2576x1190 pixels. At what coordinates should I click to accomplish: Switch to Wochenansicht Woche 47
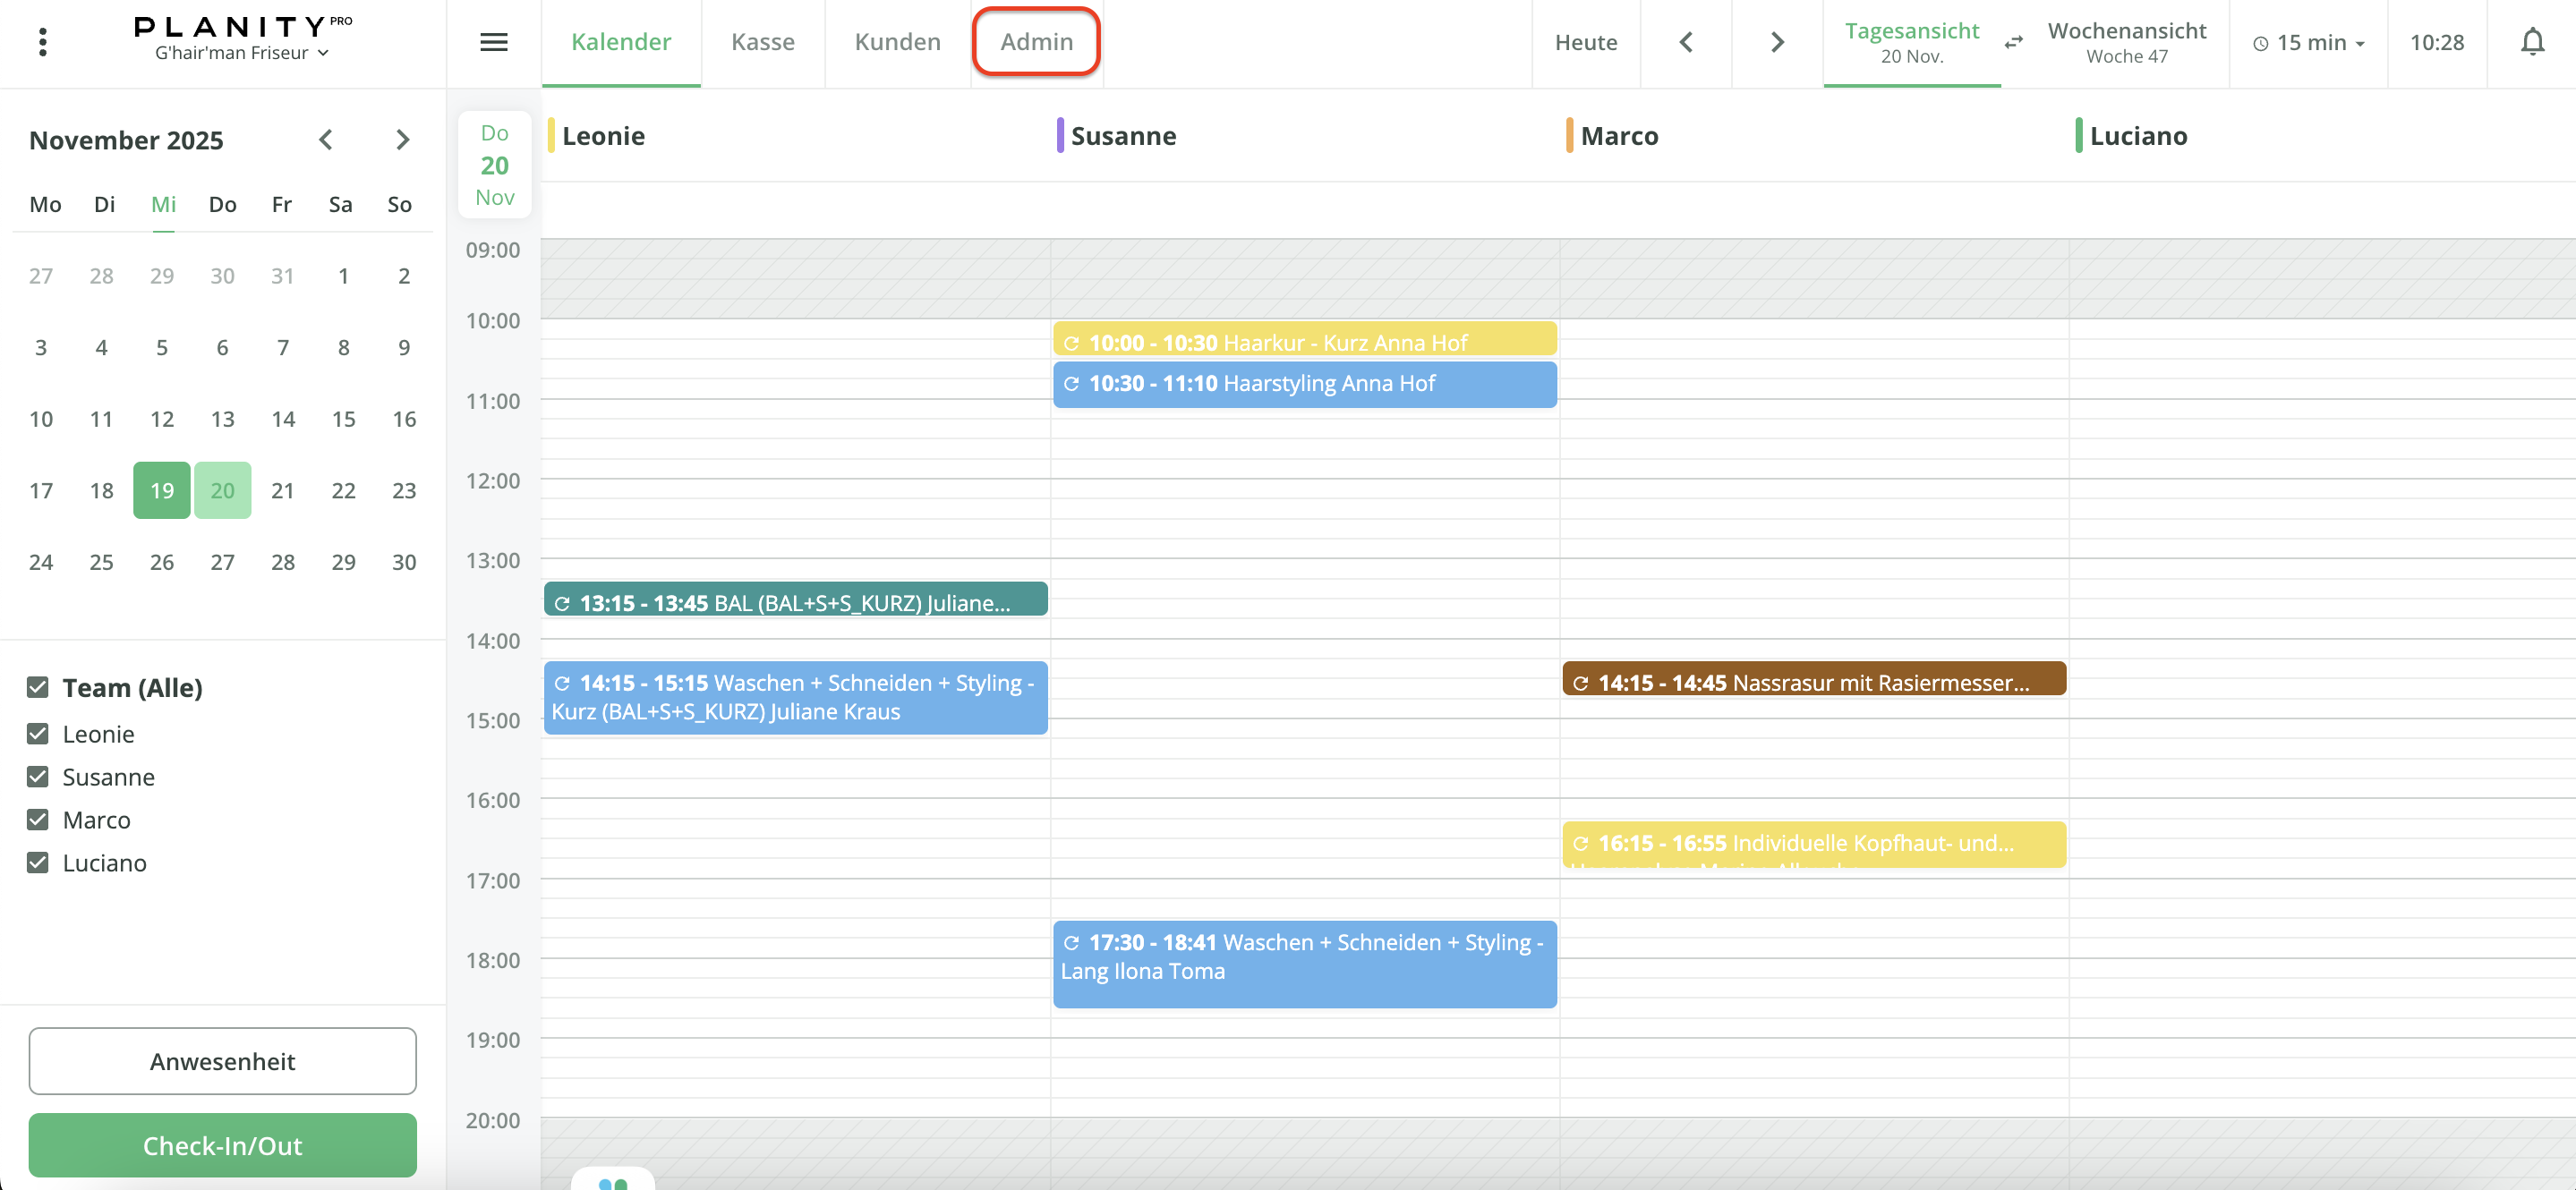pyautogui.click(x=2126, y=42)
